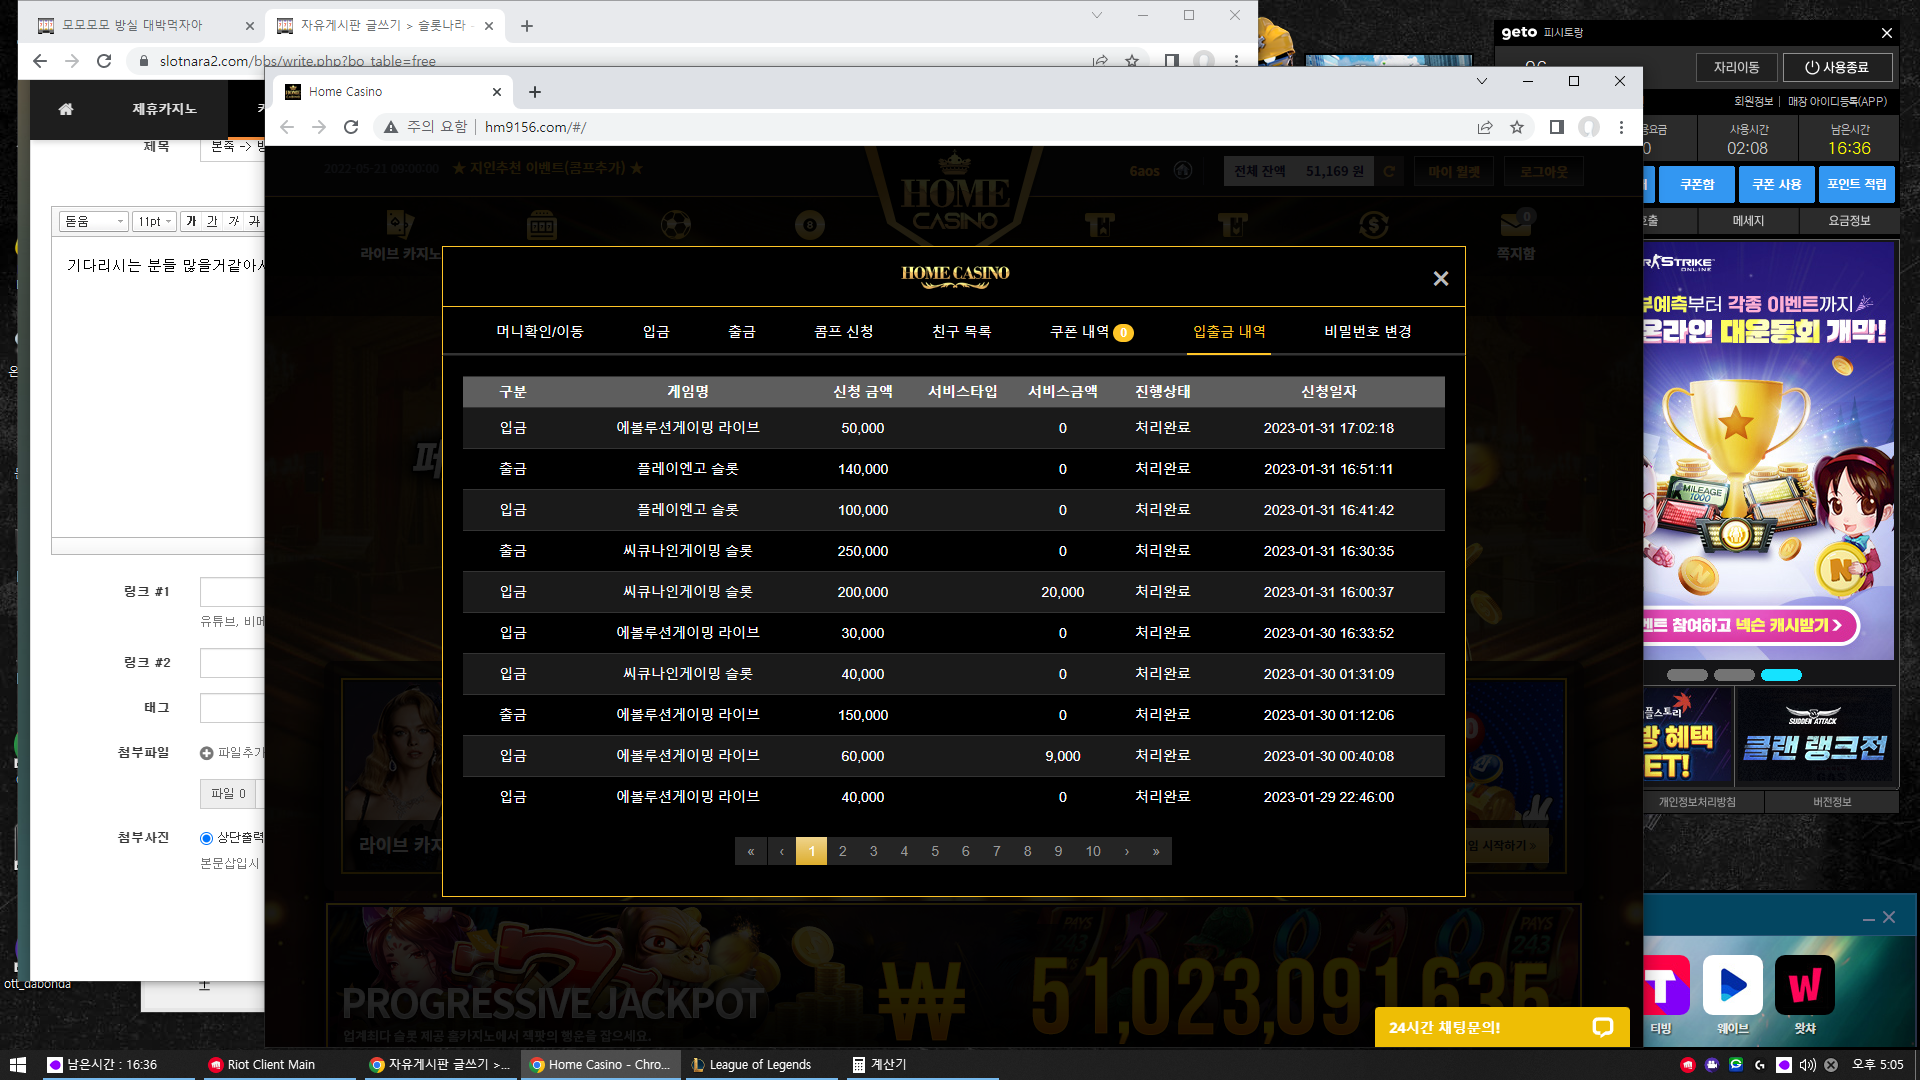1920x1080 pixels.
Task: Jump to last page with double arrow
Action: [x=1156, y=851]
